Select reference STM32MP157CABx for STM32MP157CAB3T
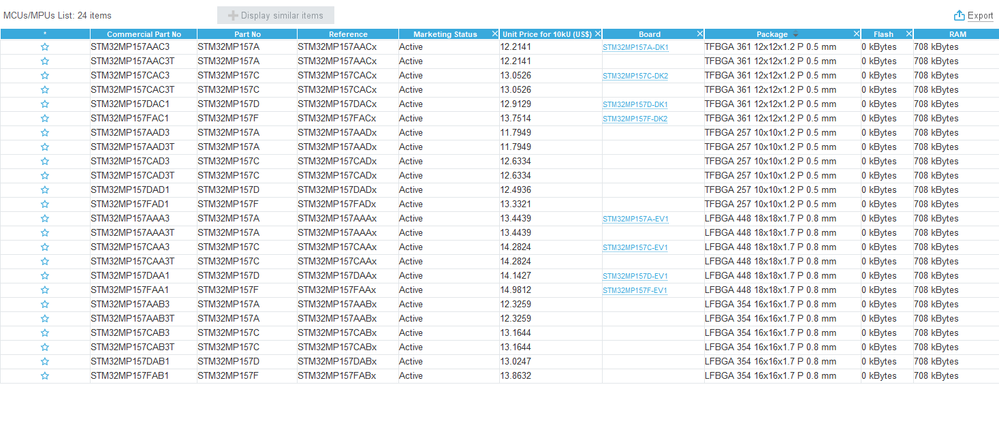999x428 pixels. coord(348,348)
